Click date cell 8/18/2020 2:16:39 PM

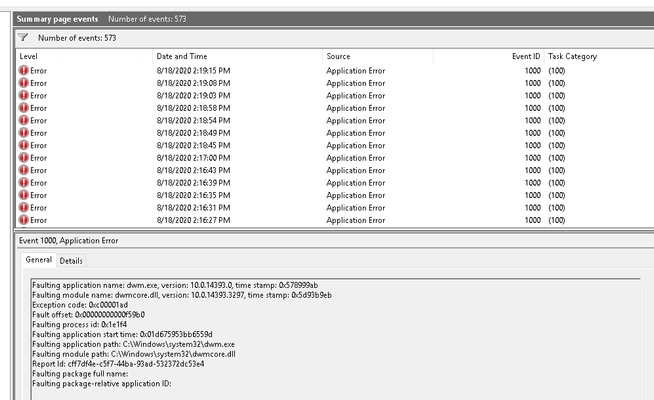(x=194, y=183)
